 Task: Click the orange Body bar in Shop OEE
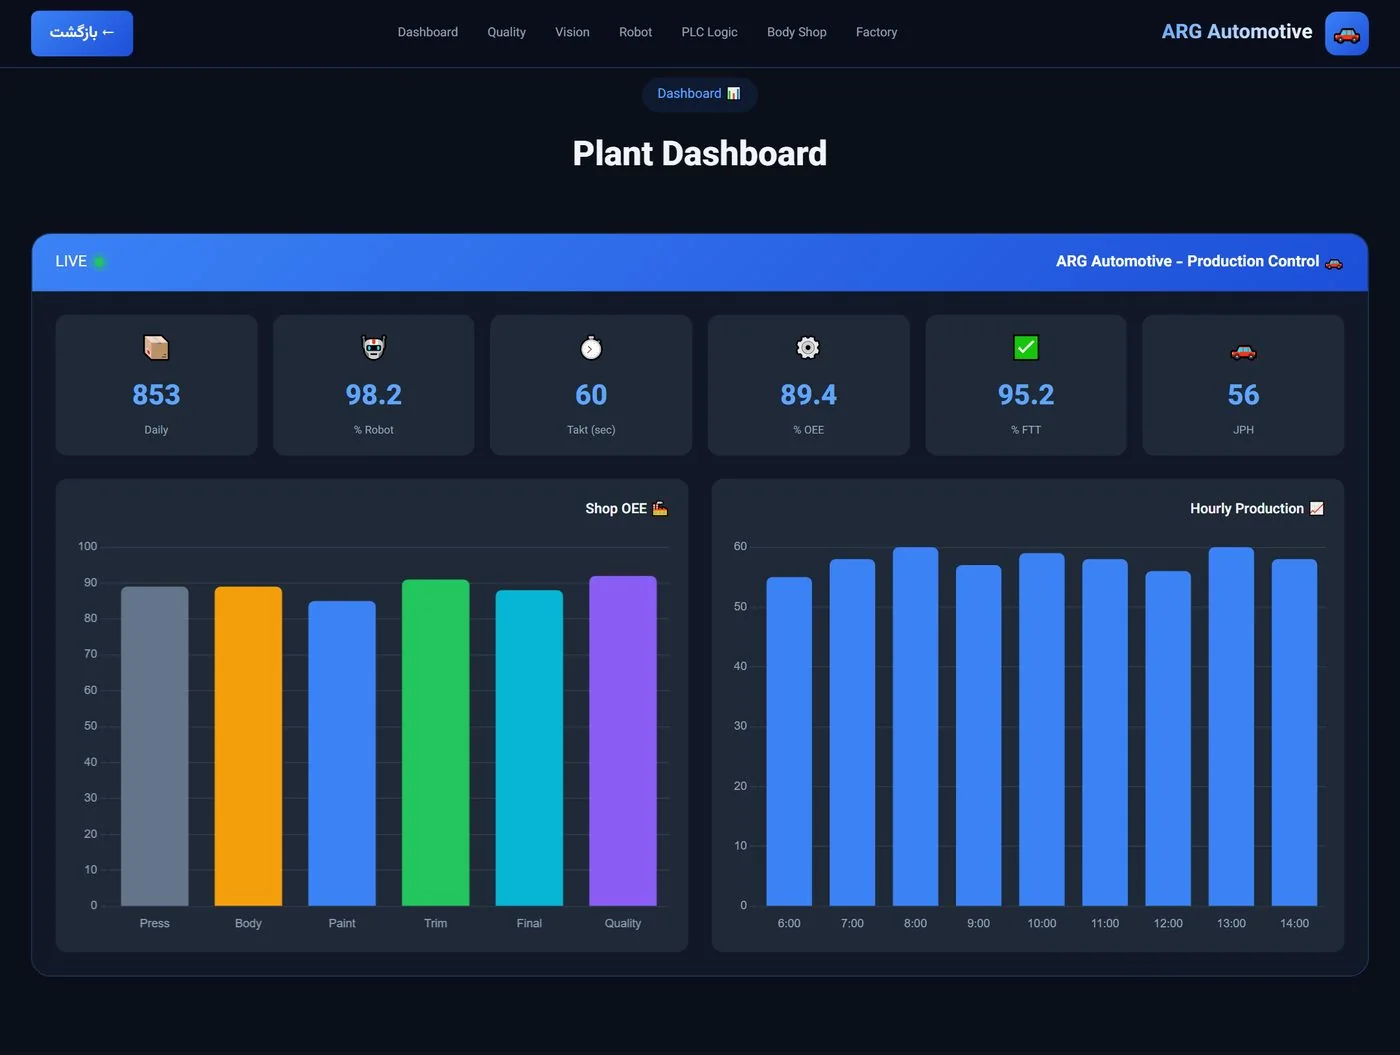click(248, 746)
